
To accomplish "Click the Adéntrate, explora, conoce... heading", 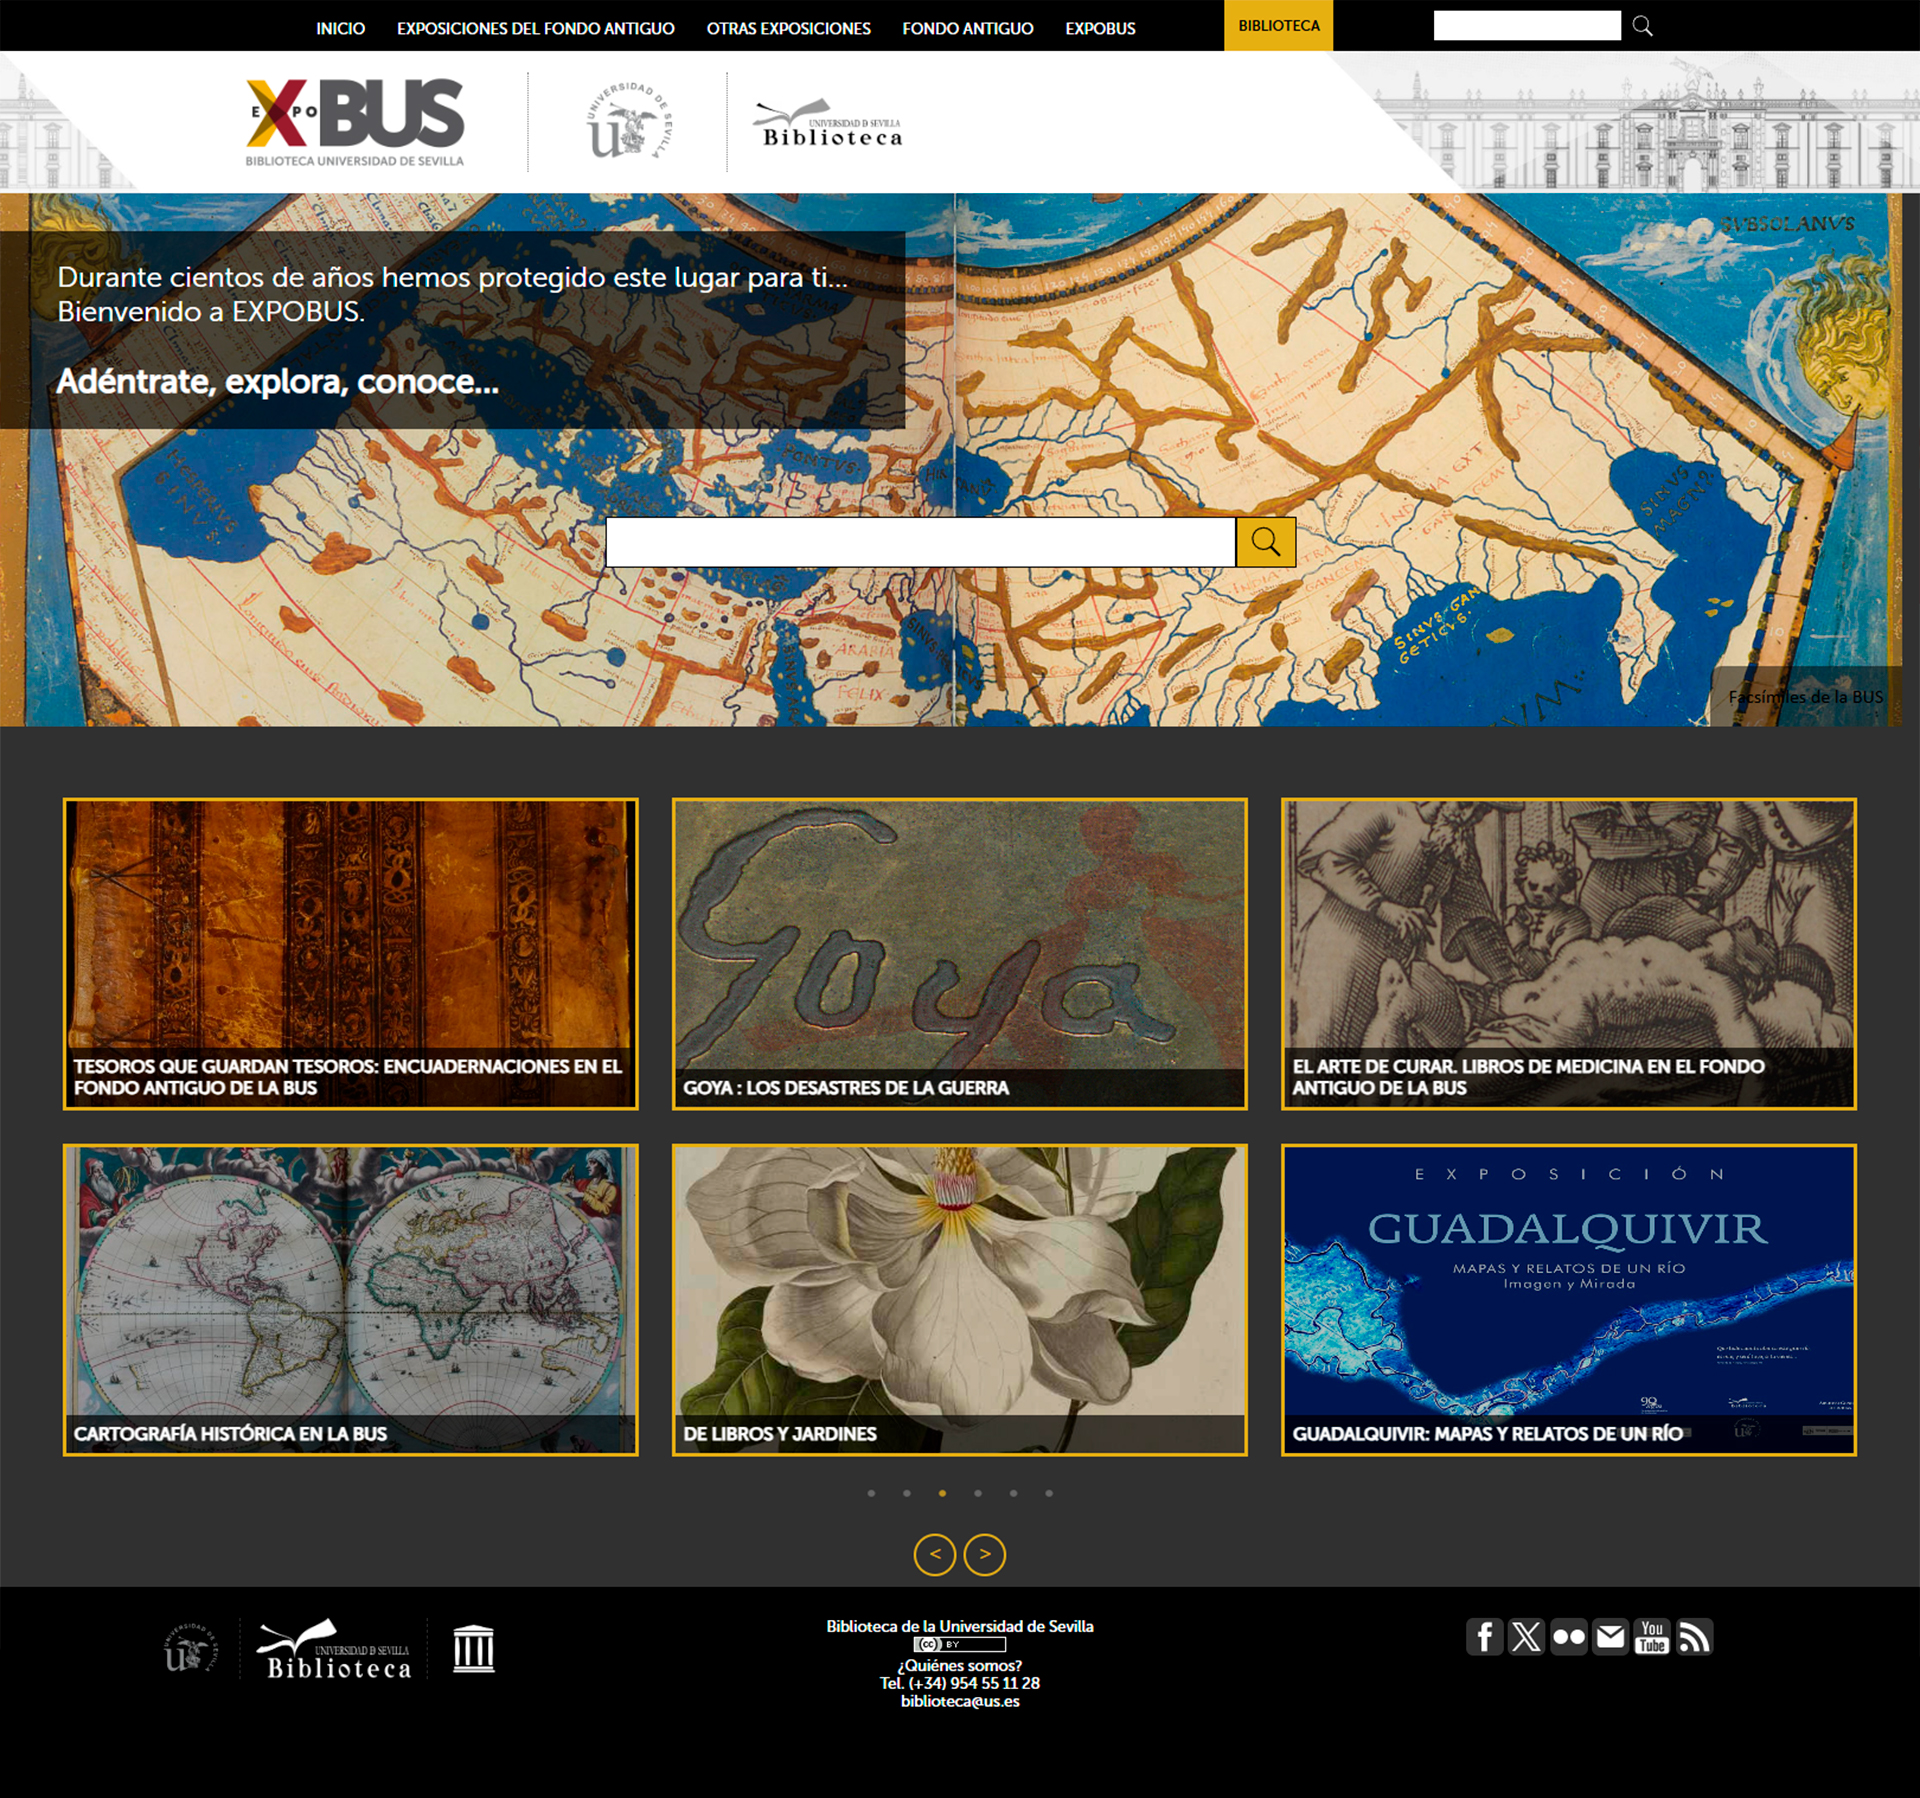I will point(277,381).
